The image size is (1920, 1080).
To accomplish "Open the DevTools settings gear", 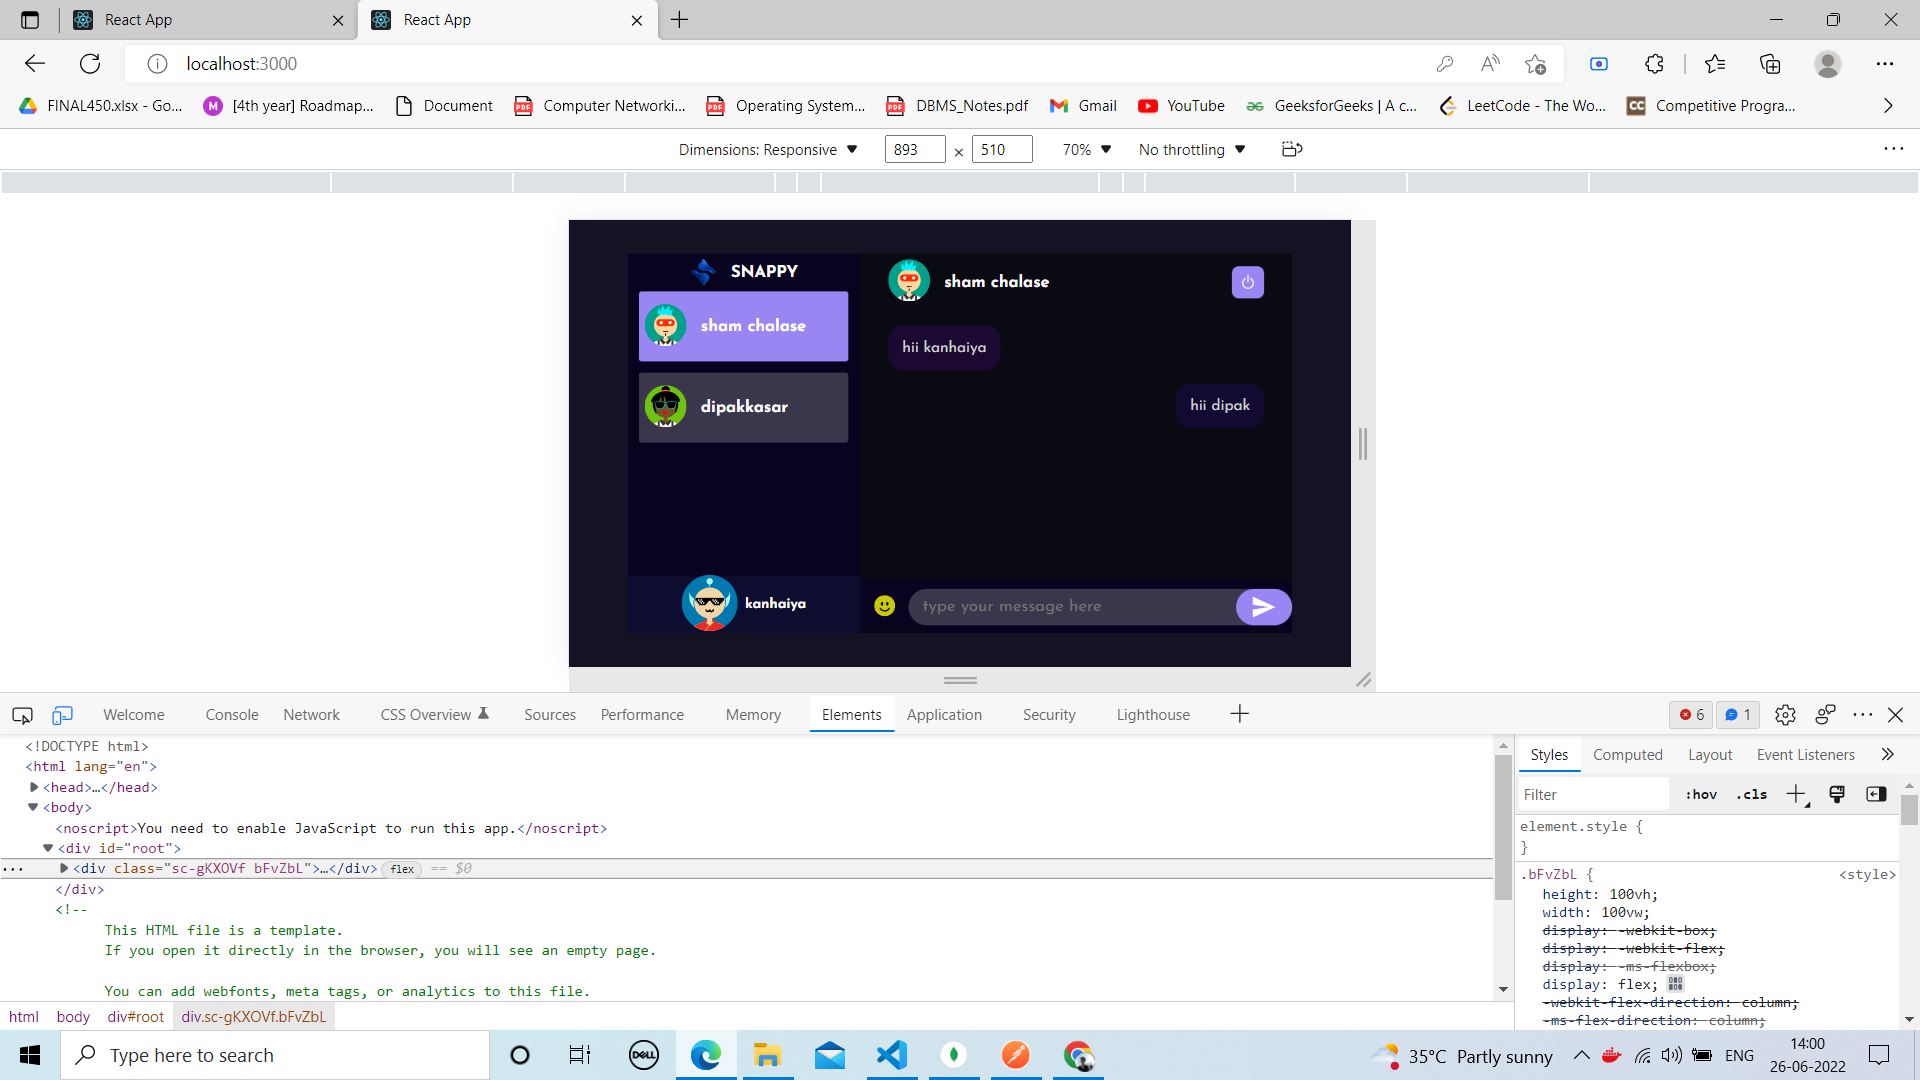I will click(1786, 715).
